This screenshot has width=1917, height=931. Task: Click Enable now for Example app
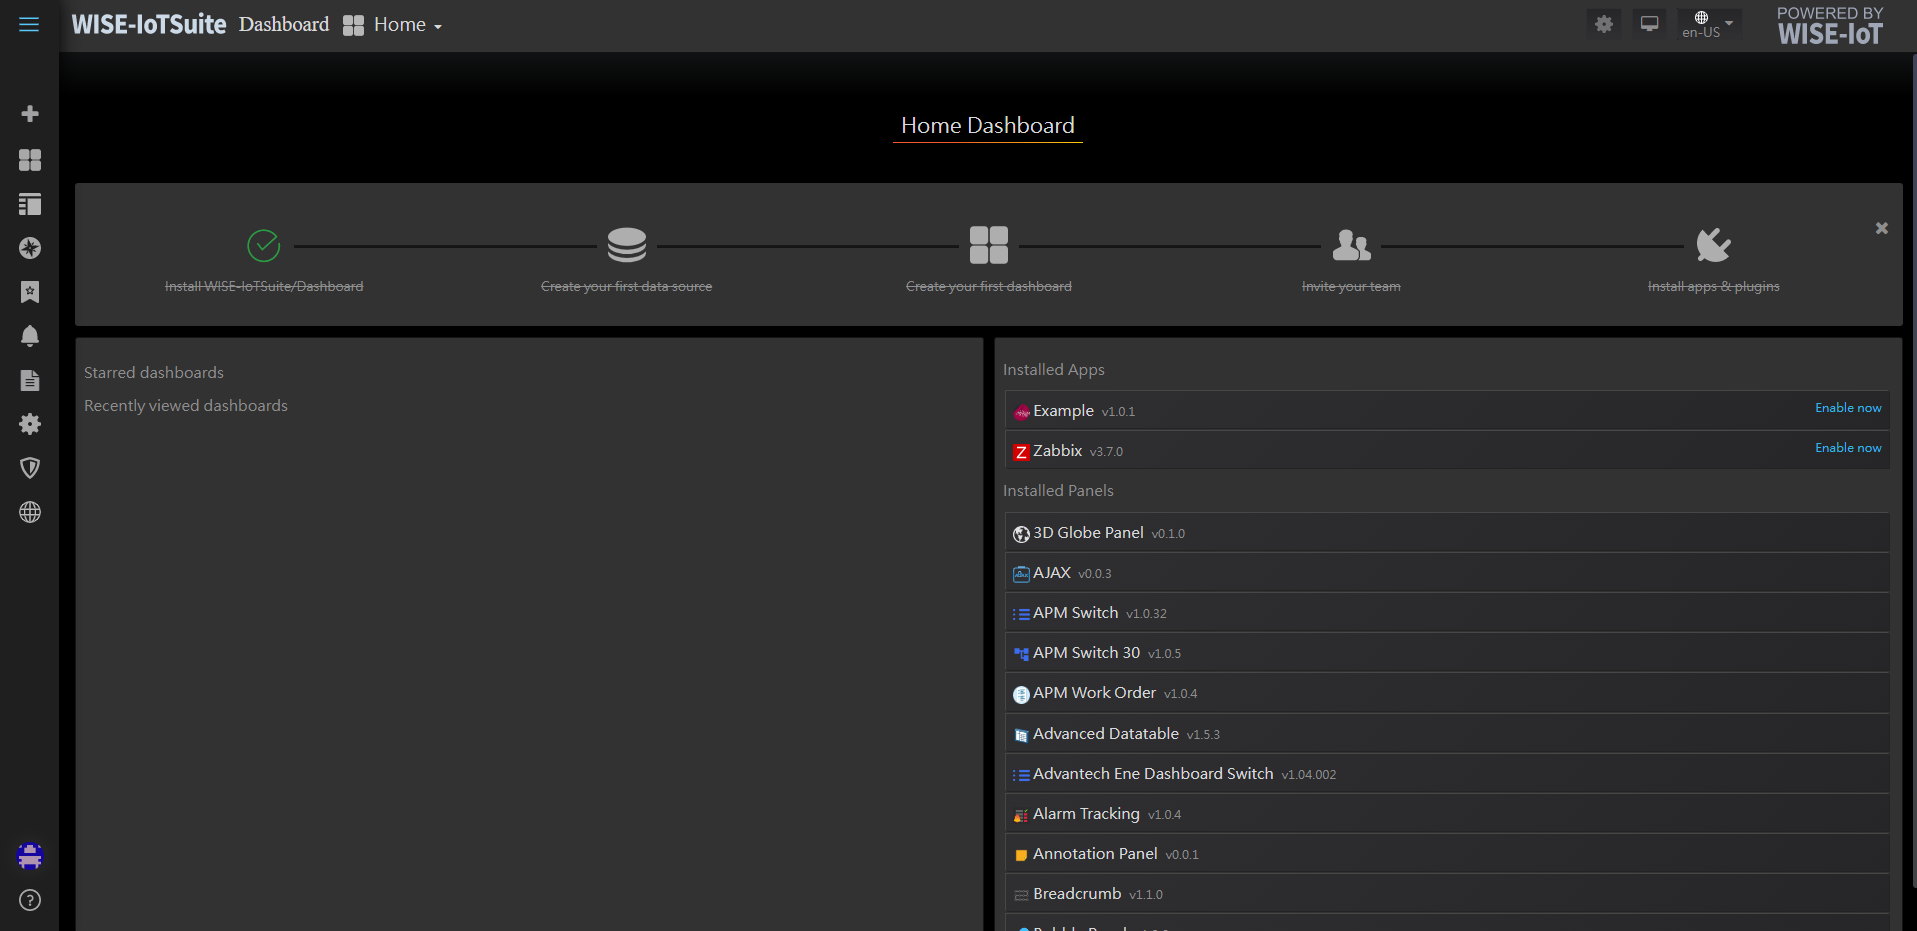tap(1847, 408)
